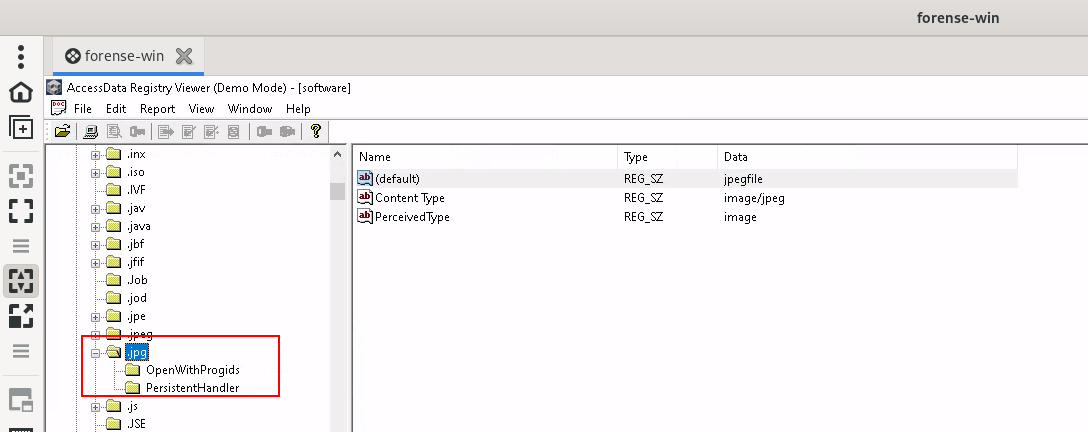Click the three-dot menu icon in sidebar
The width and height of the screenshot is (1088, 432).
click(x=21, y=57)
